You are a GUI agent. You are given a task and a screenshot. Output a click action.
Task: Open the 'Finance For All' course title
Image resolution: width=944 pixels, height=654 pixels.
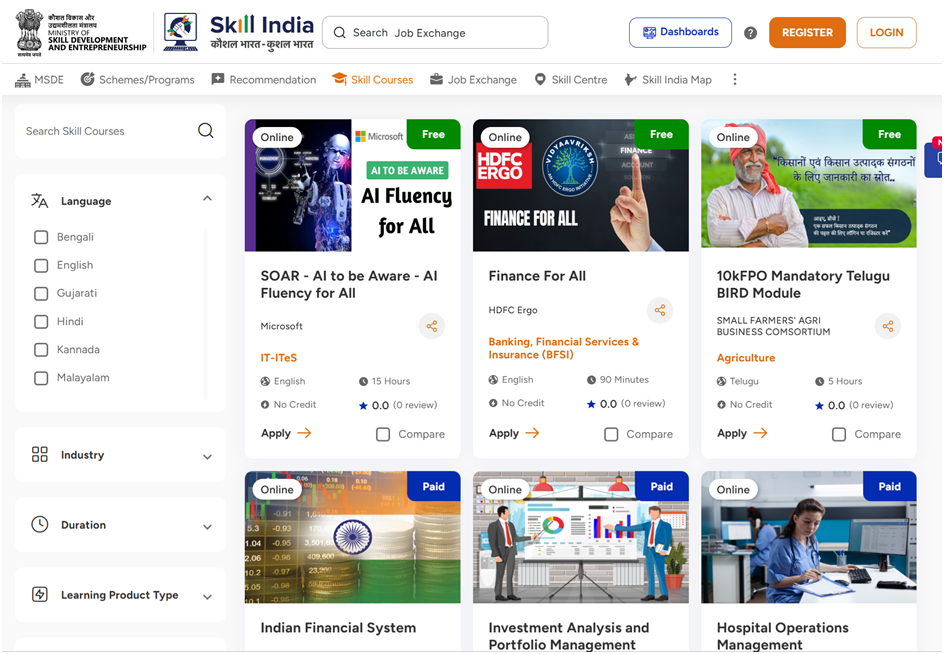537,276
